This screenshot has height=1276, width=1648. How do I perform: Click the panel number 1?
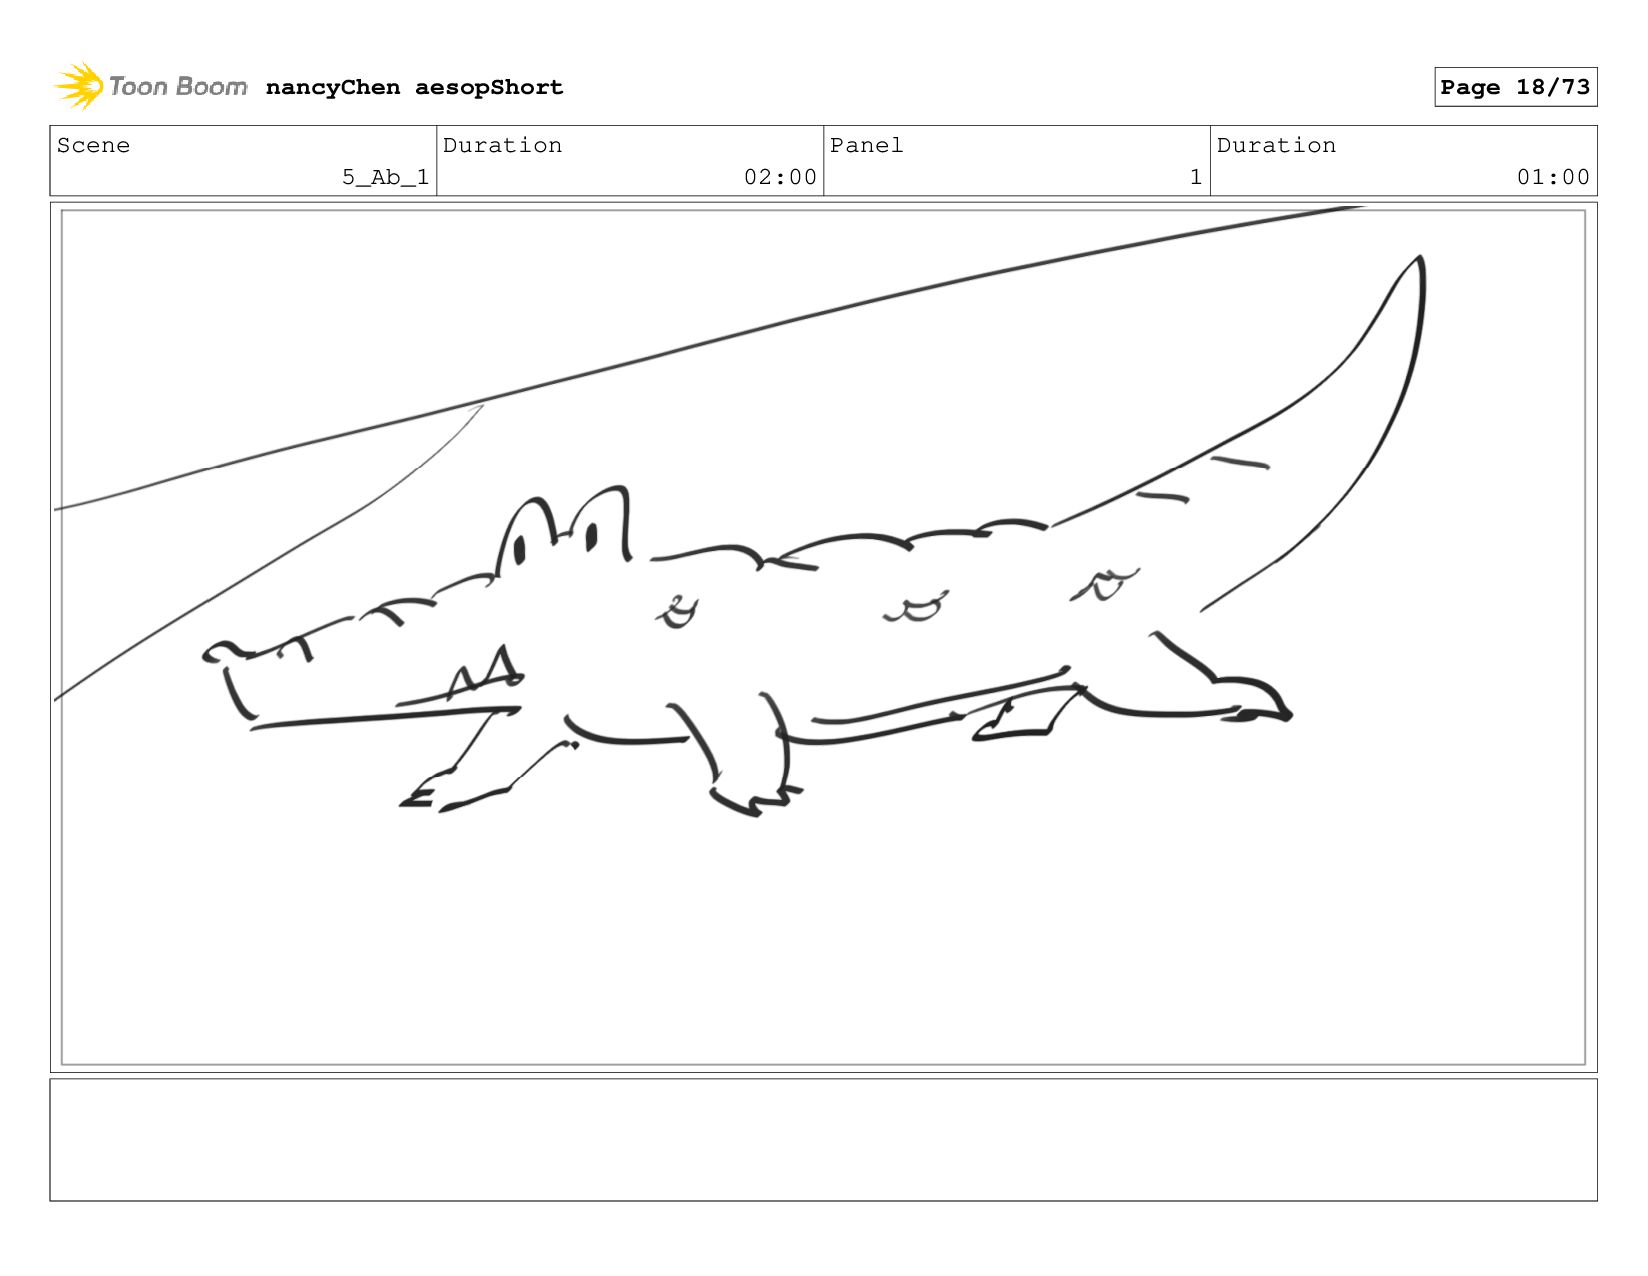[1195, 177]
